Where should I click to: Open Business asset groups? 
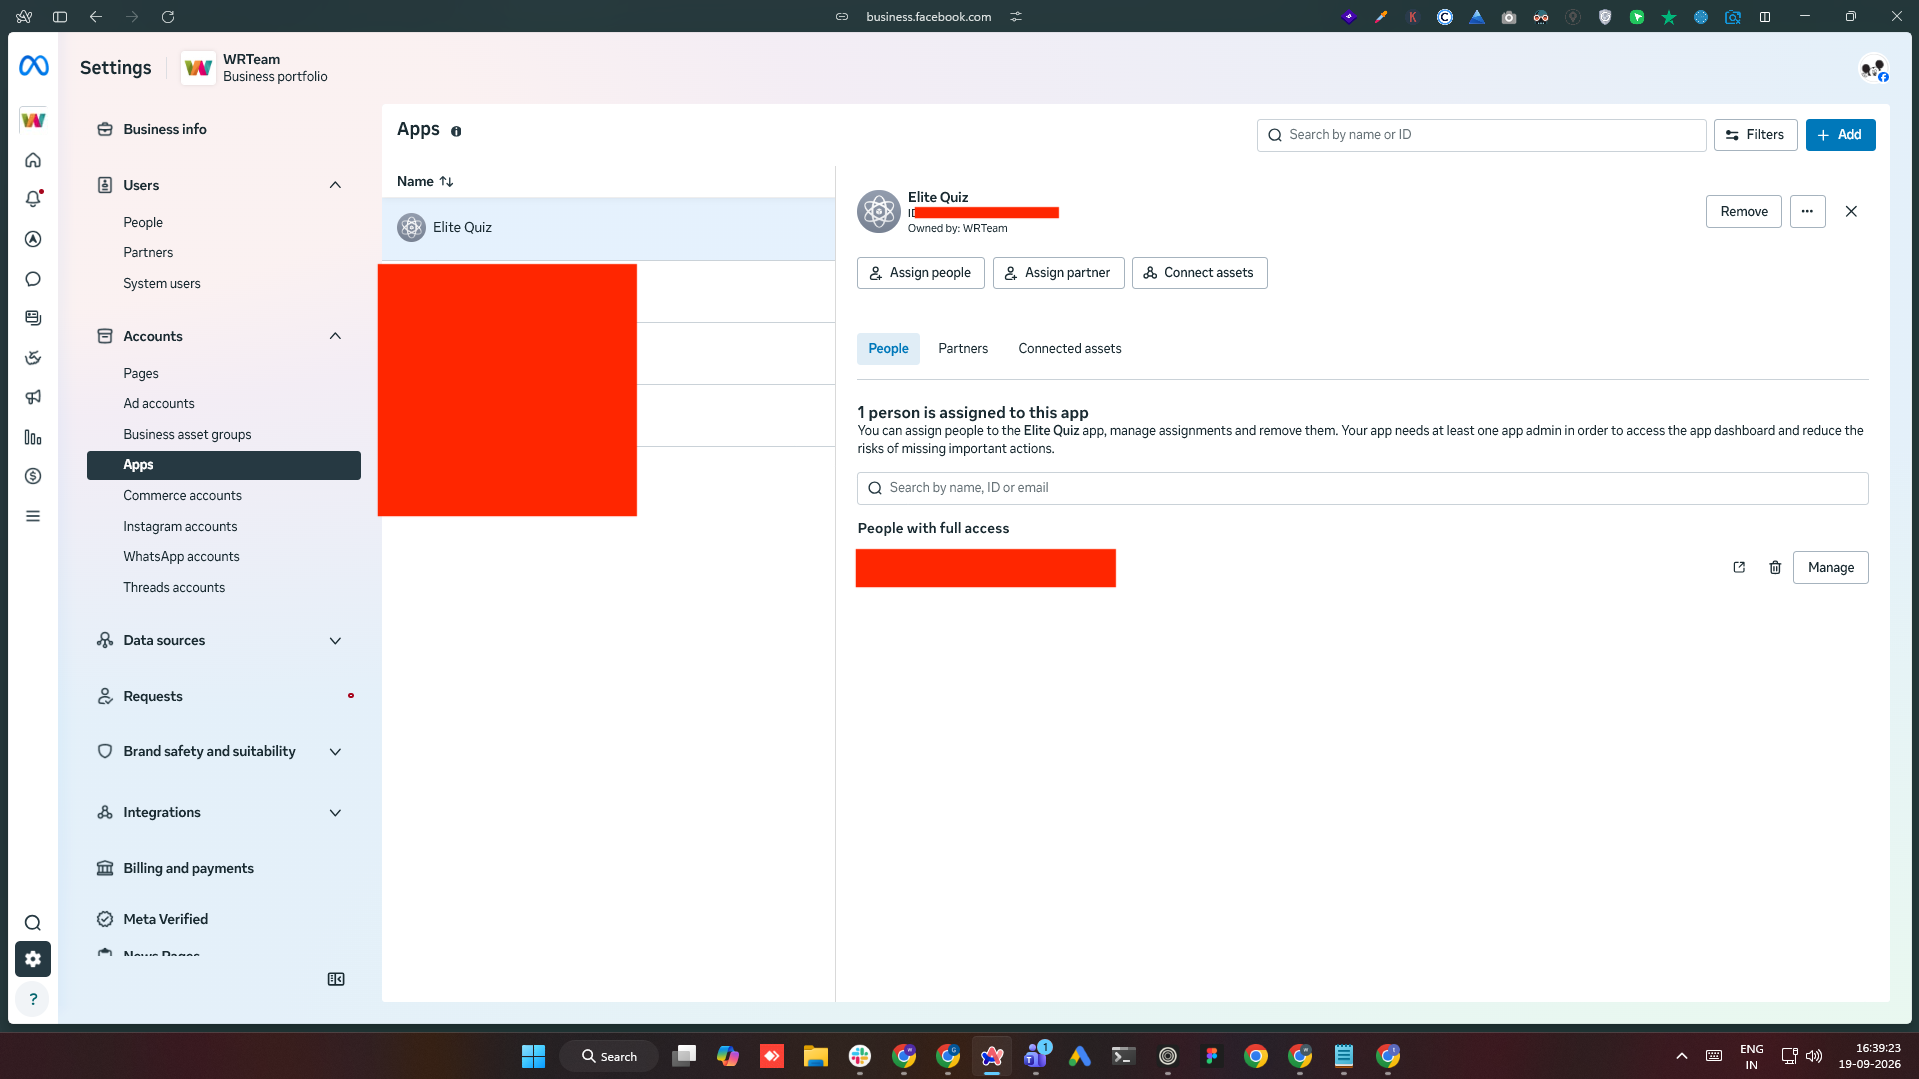(187, 434)
